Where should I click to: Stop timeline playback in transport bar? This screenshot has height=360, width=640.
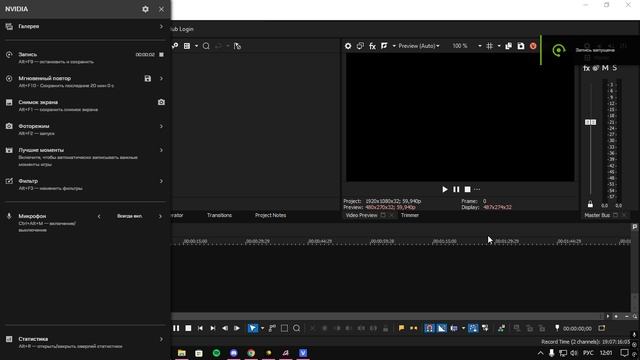(188, 328)
